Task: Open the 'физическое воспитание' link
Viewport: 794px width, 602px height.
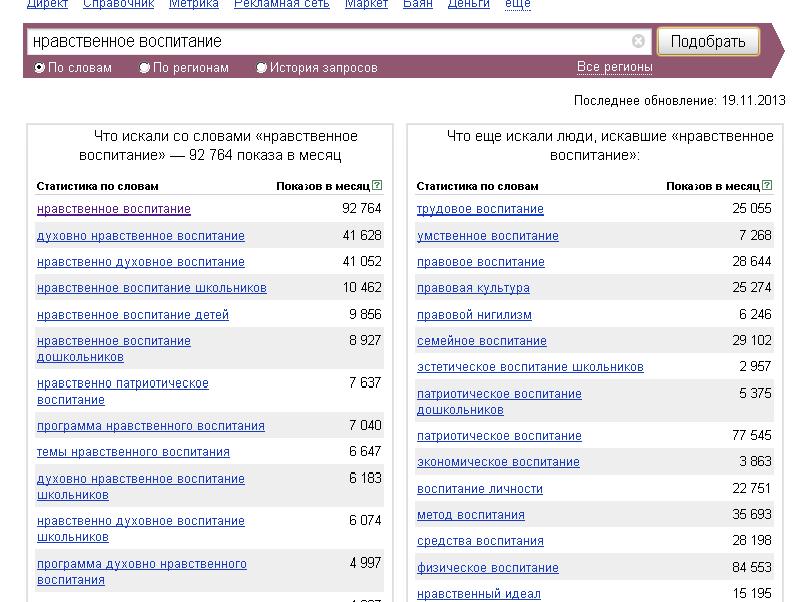Action: pos(488,568)
